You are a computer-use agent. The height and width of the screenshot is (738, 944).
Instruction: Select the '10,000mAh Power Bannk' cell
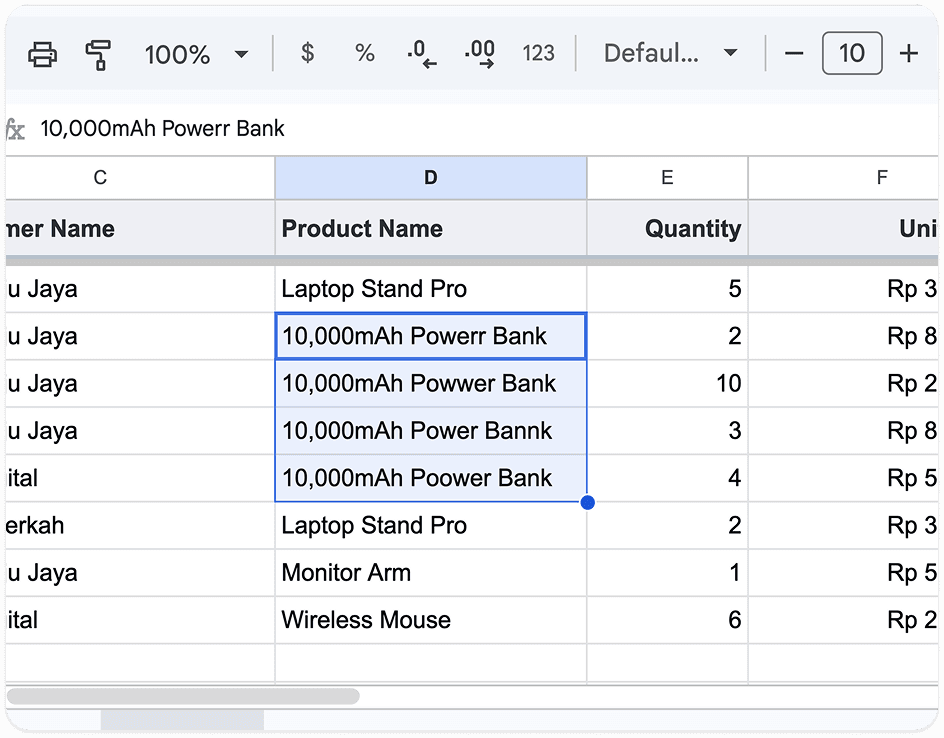pos(430,431)
